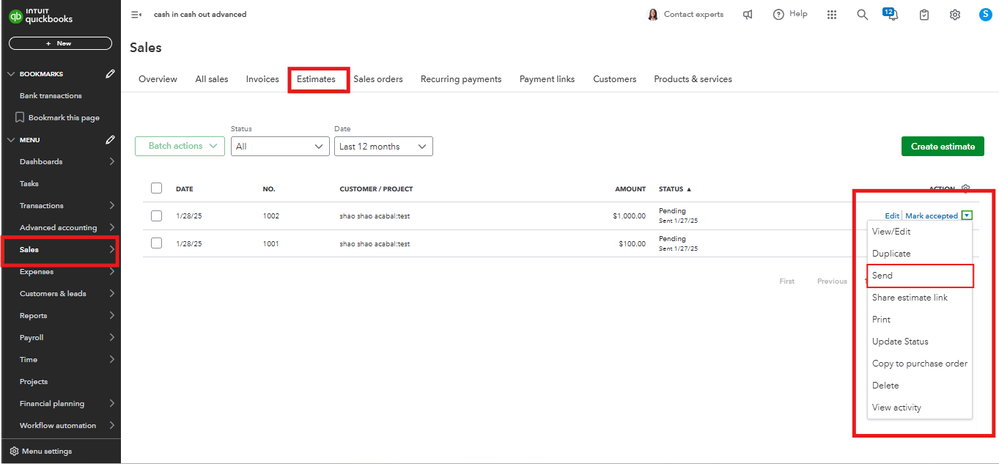Expand the Expenses submenu
Screen dimensions: 999x464
pos(111,272)
